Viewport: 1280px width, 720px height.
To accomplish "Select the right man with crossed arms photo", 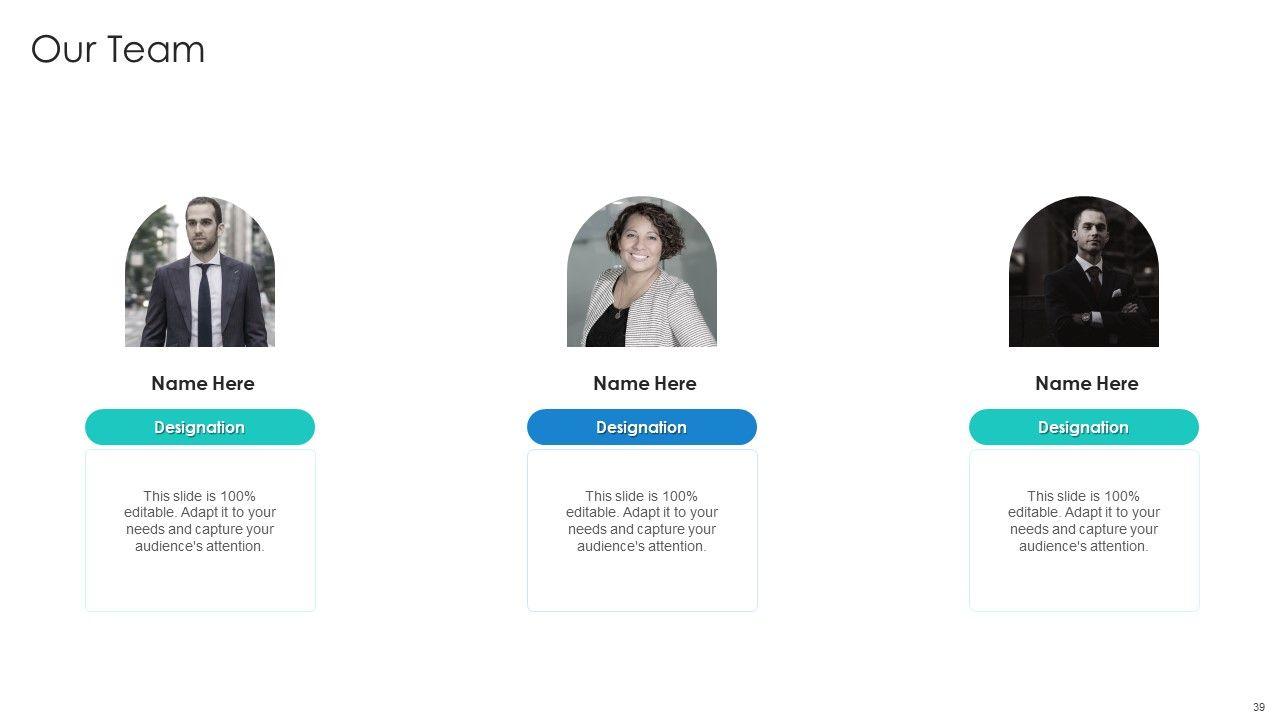I will point(1084,272).
